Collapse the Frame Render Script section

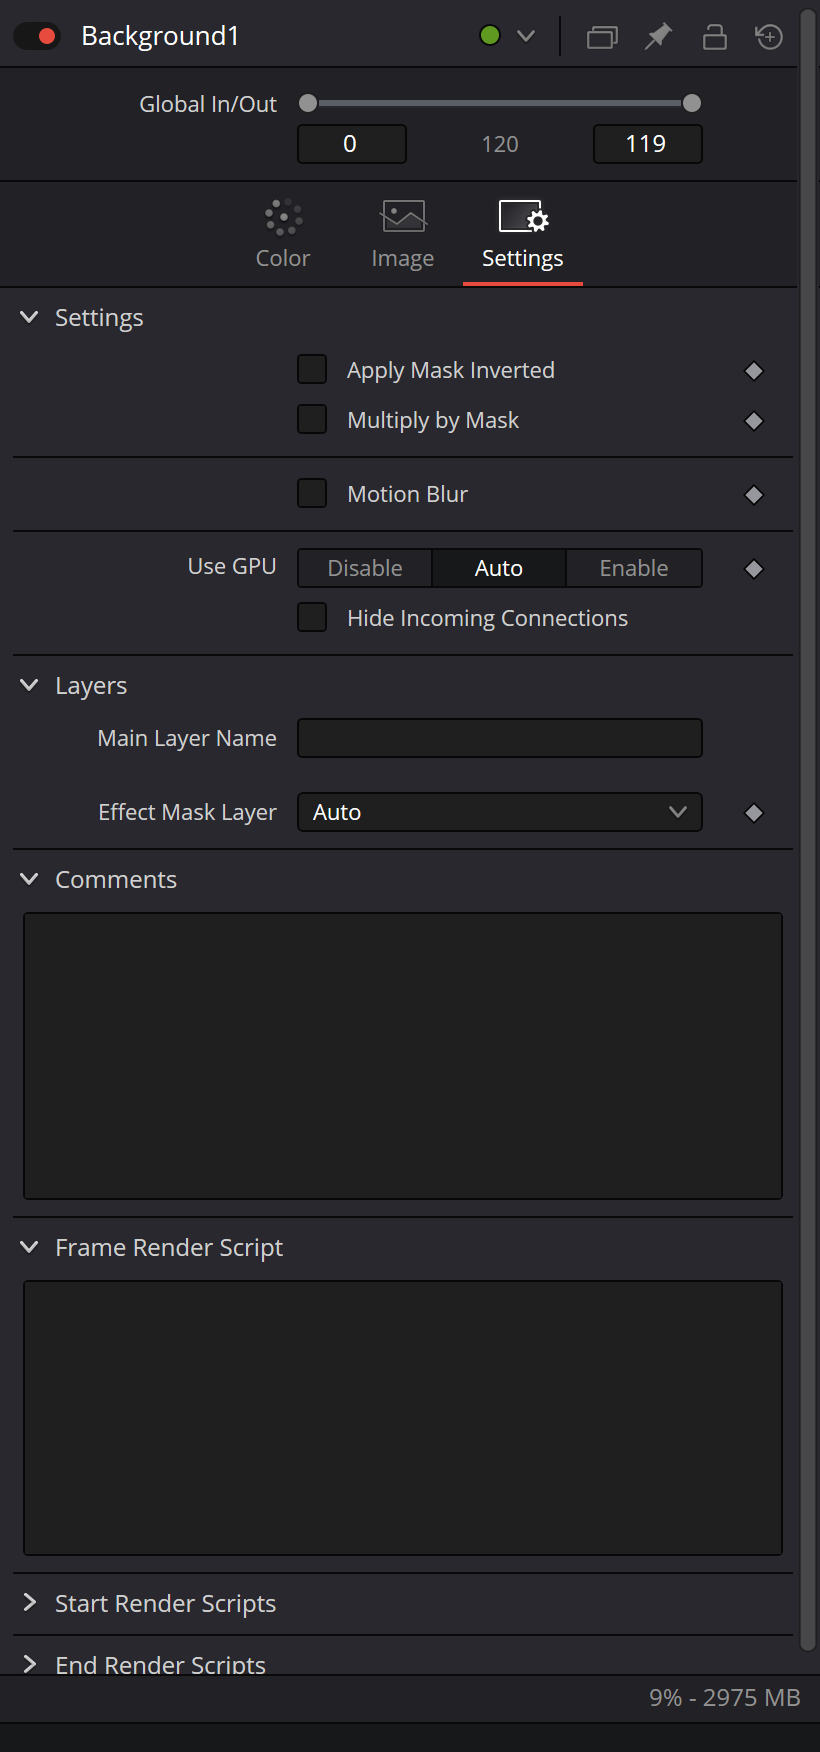coord(30,1247)
